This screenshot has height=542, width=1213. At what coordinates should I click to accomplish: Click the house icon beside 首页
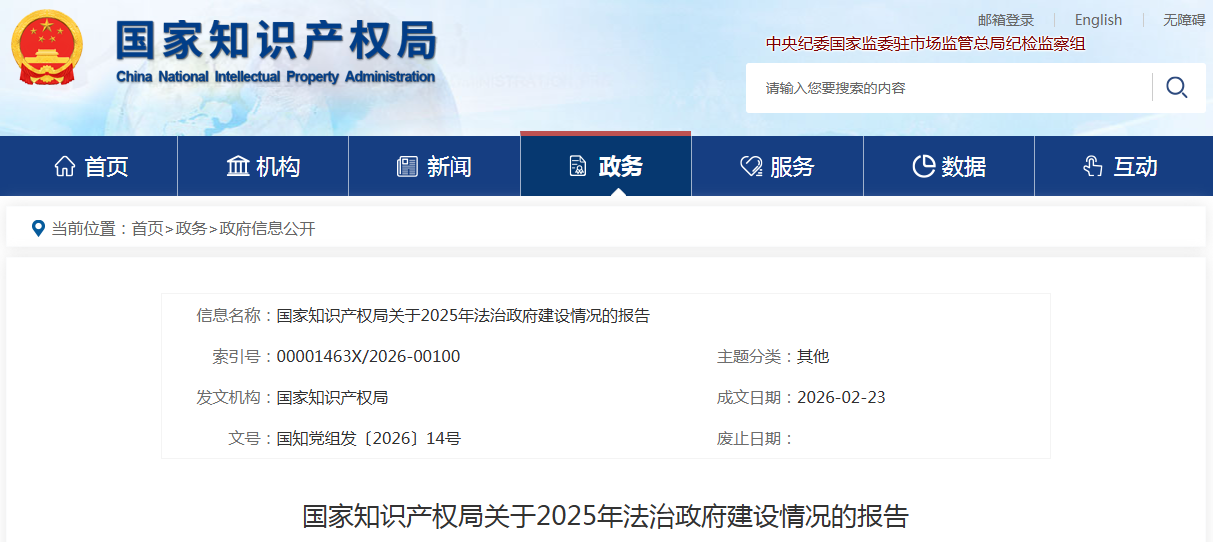pos(65,167)
